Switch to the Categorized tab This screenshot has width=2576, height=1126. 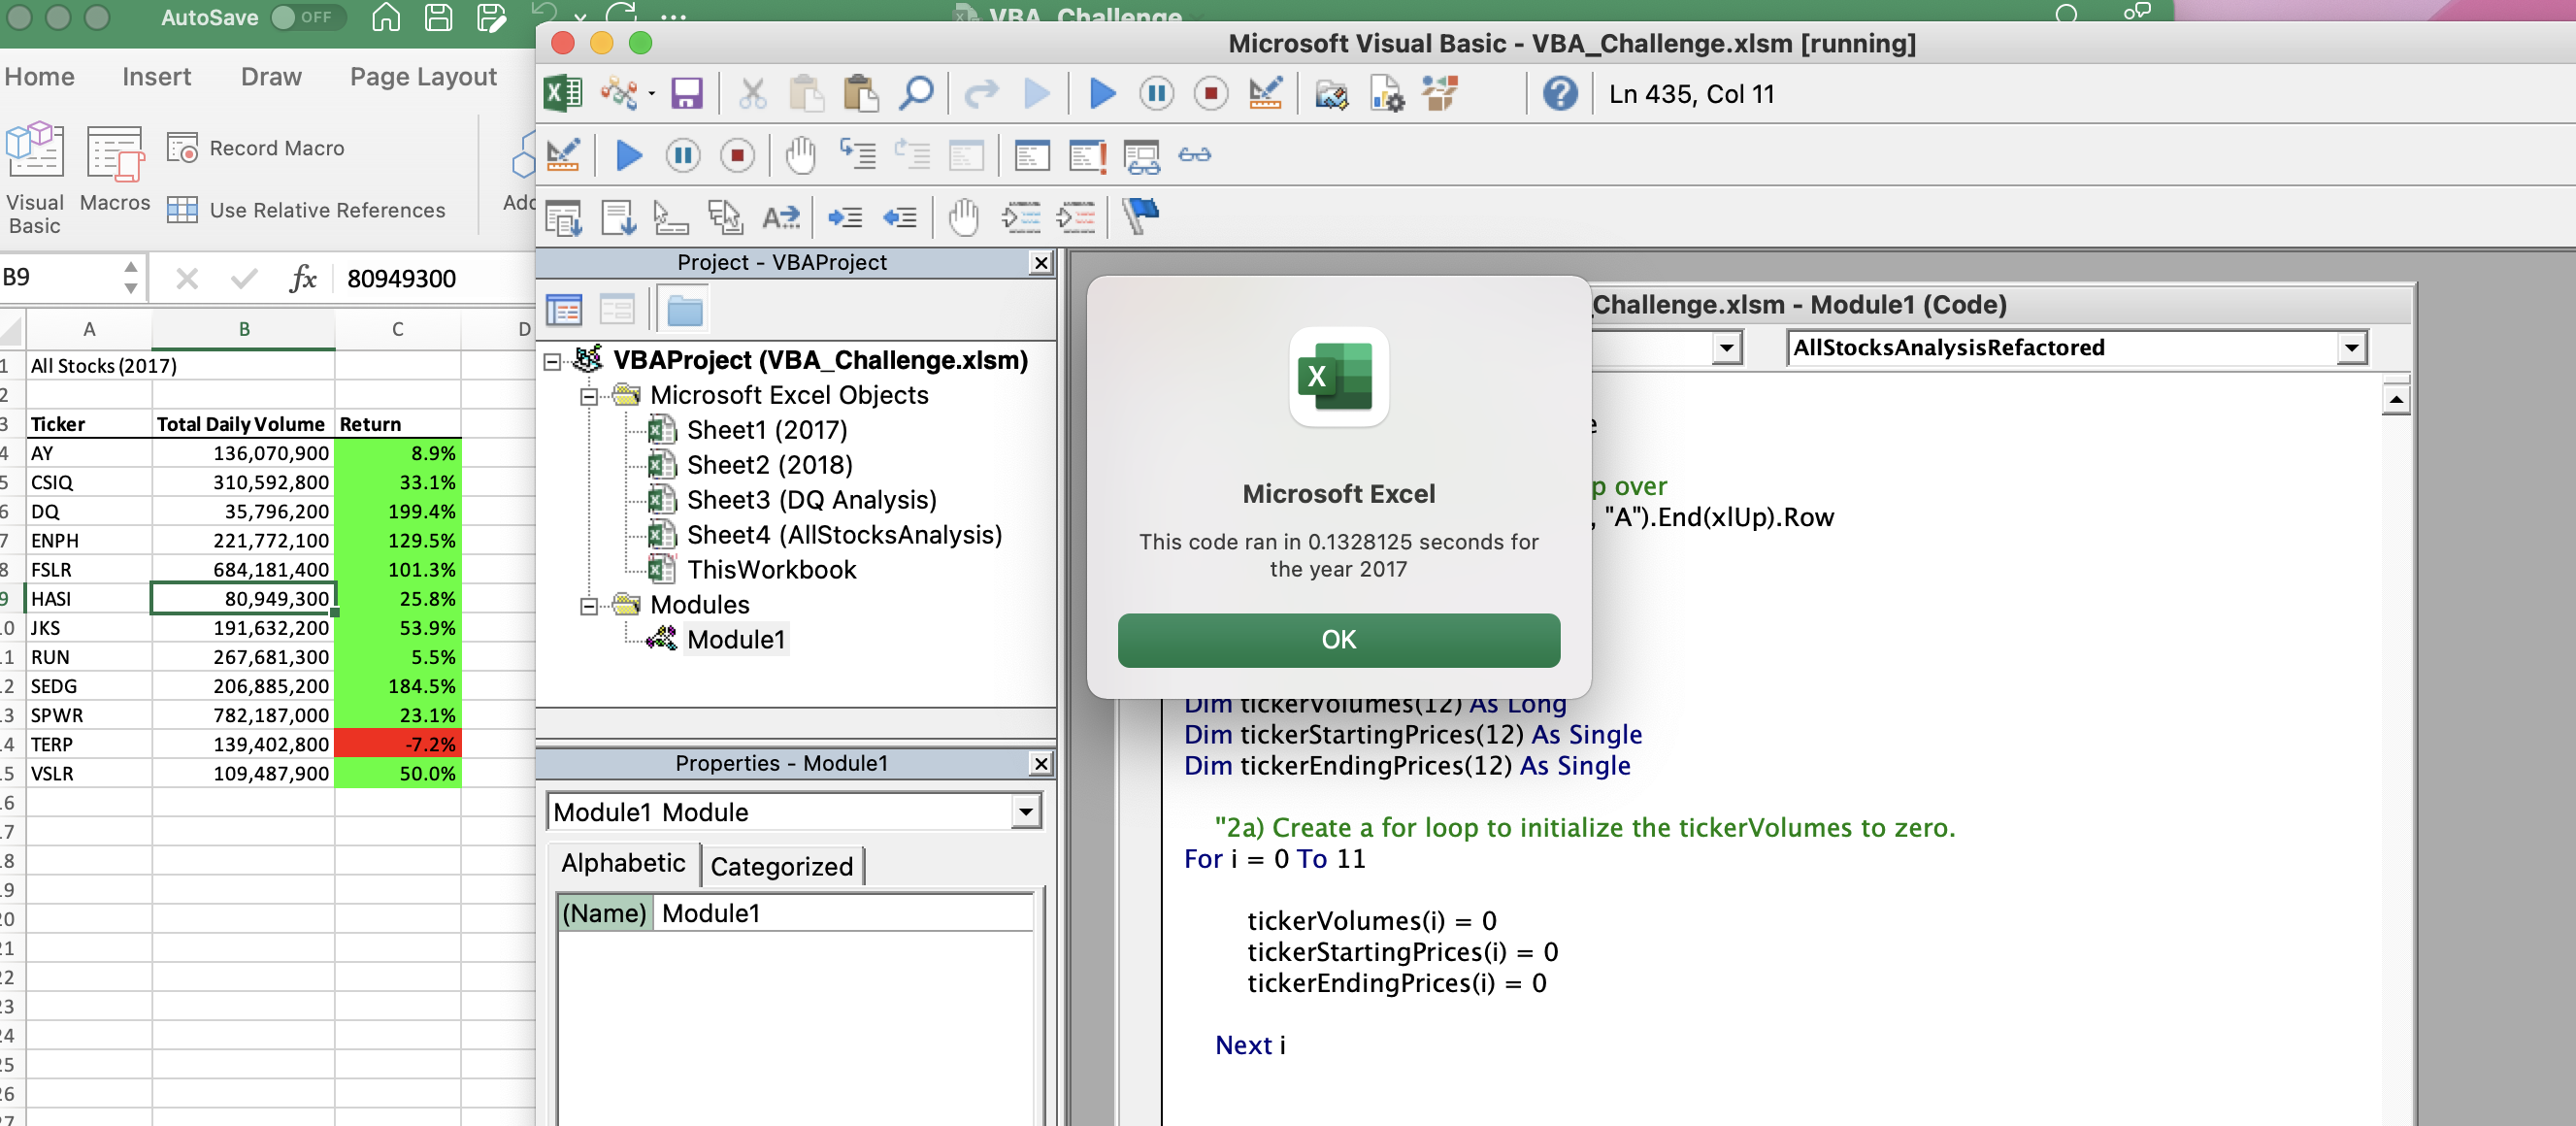(781, 866)
